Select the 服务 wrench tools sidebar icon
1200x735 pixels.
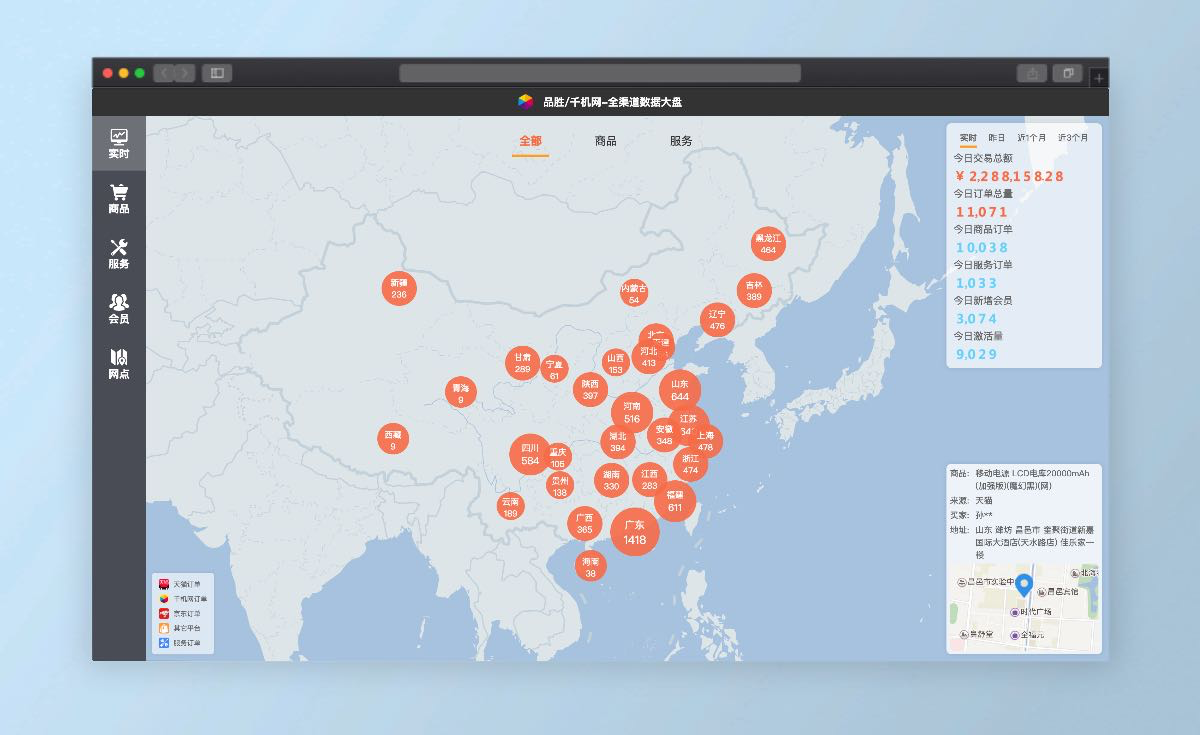[x=119, y=253]
